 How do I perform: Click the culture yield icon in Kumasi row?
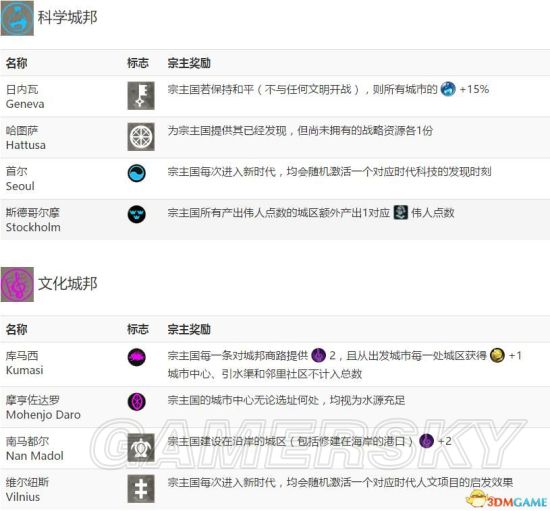tap(318, 355)
